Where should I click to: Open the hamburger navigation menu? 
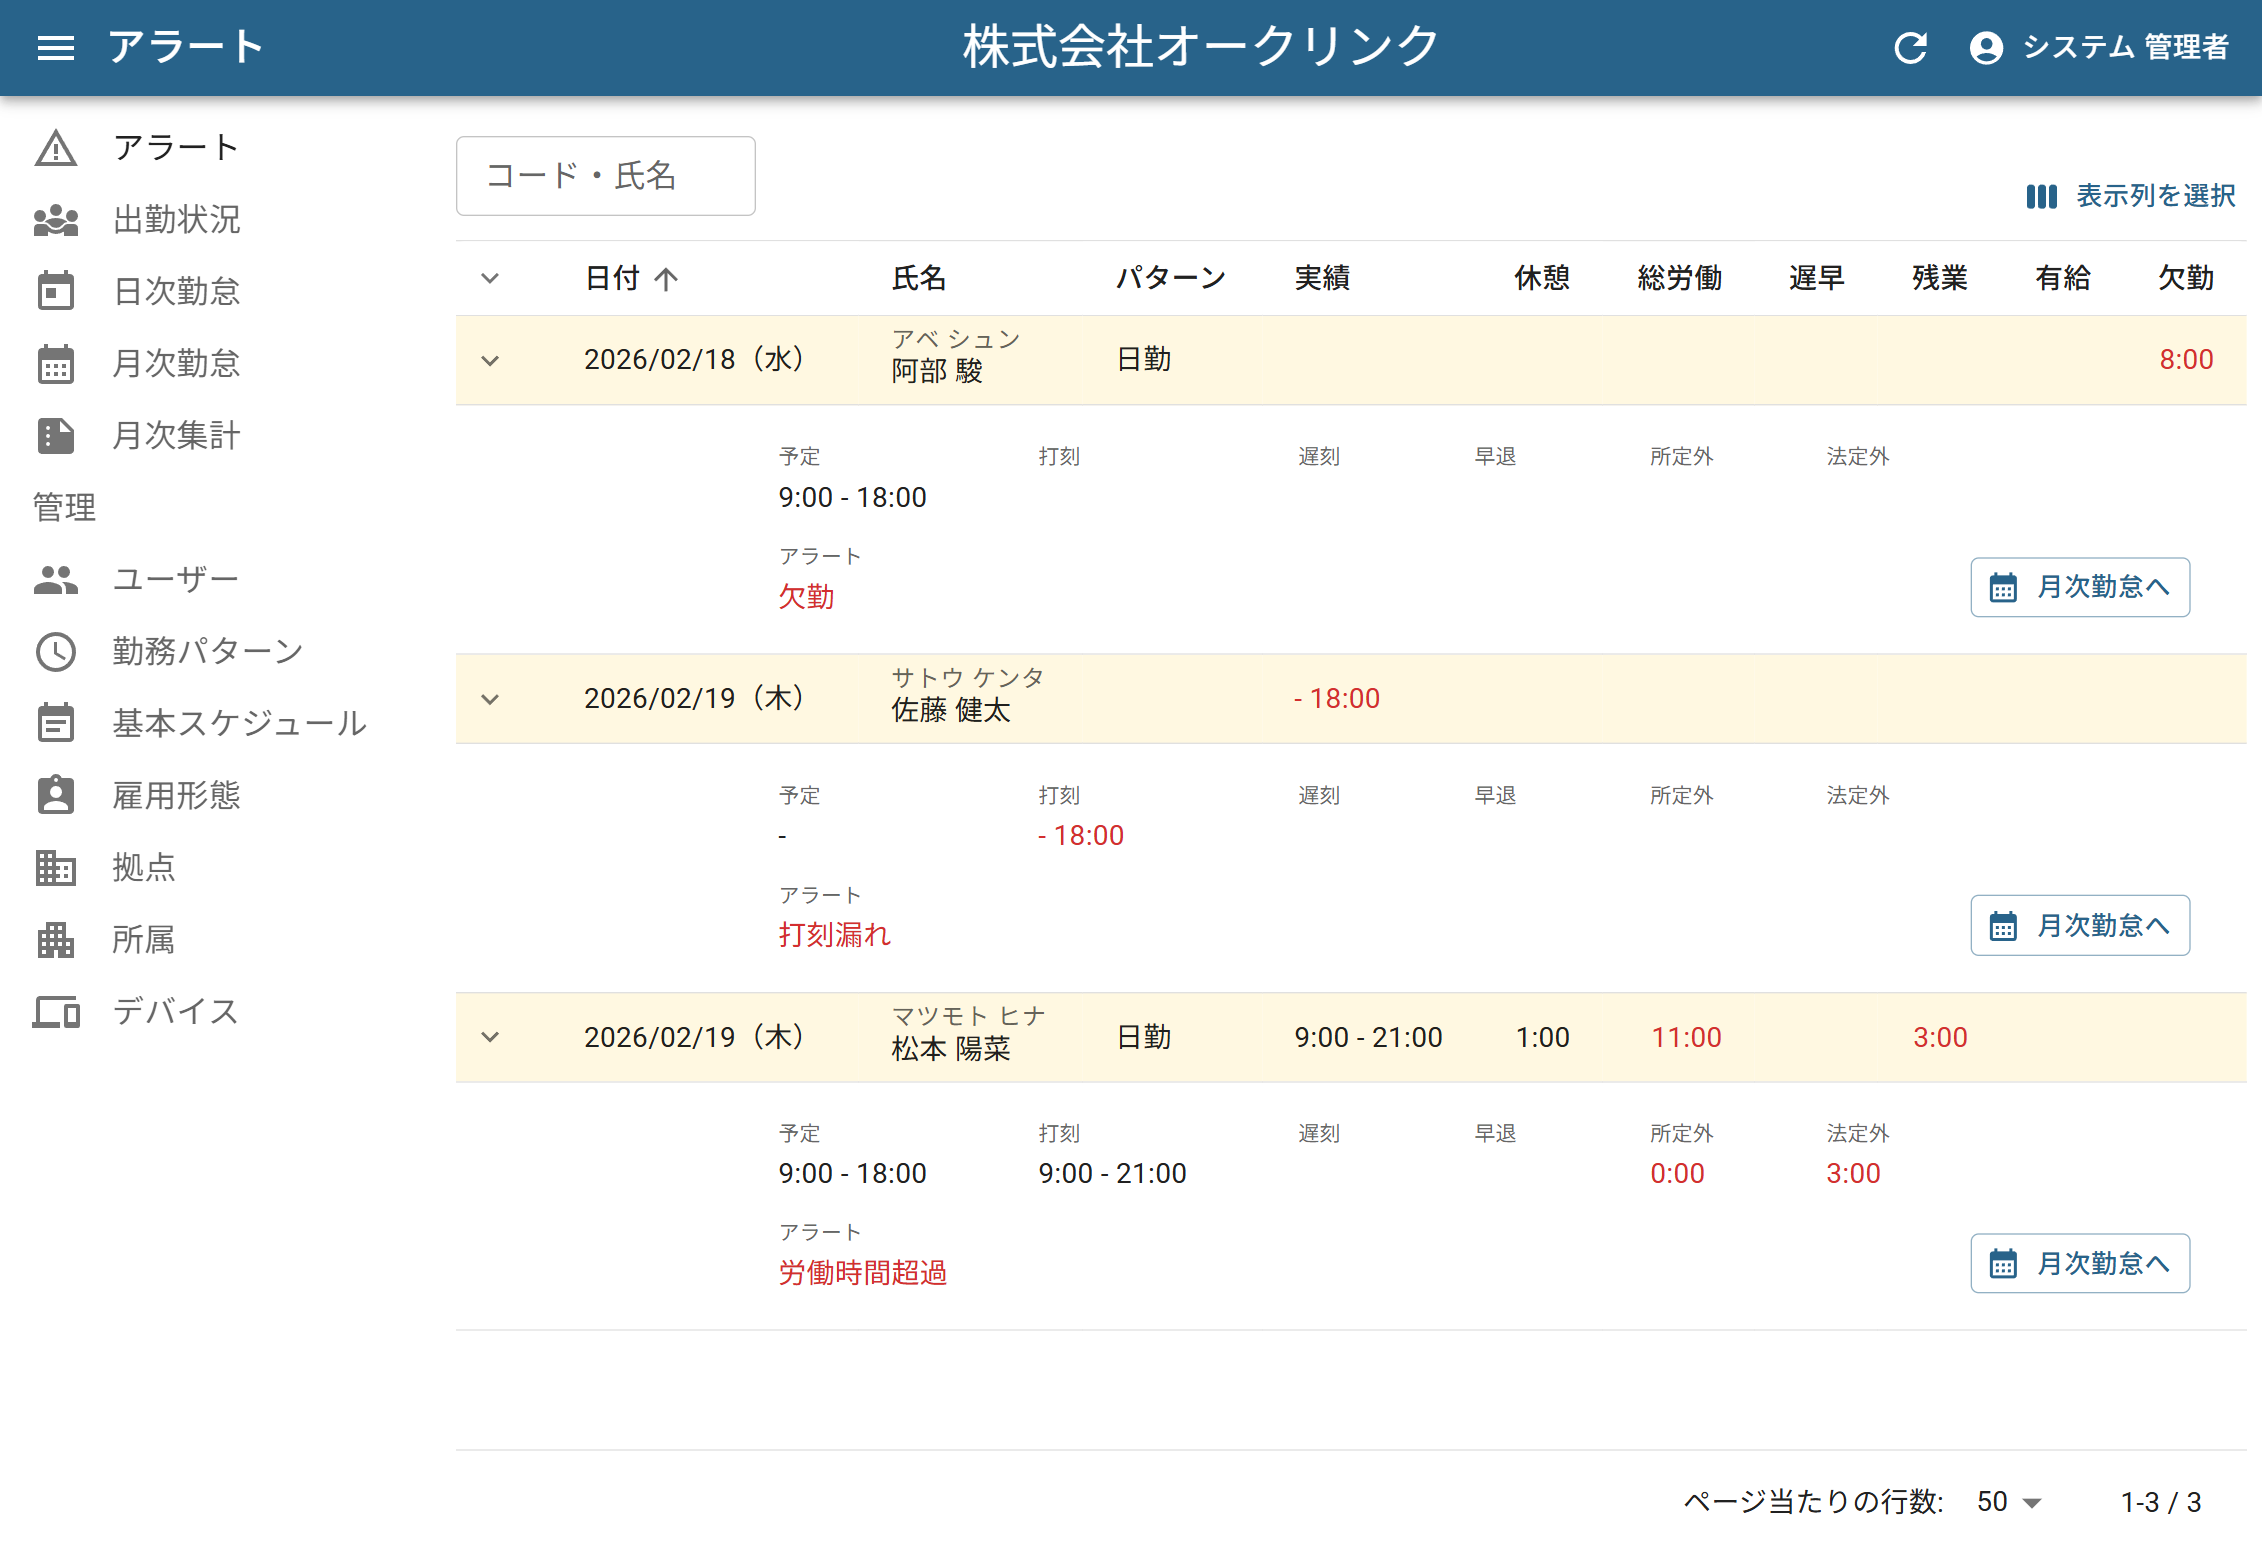56,47
